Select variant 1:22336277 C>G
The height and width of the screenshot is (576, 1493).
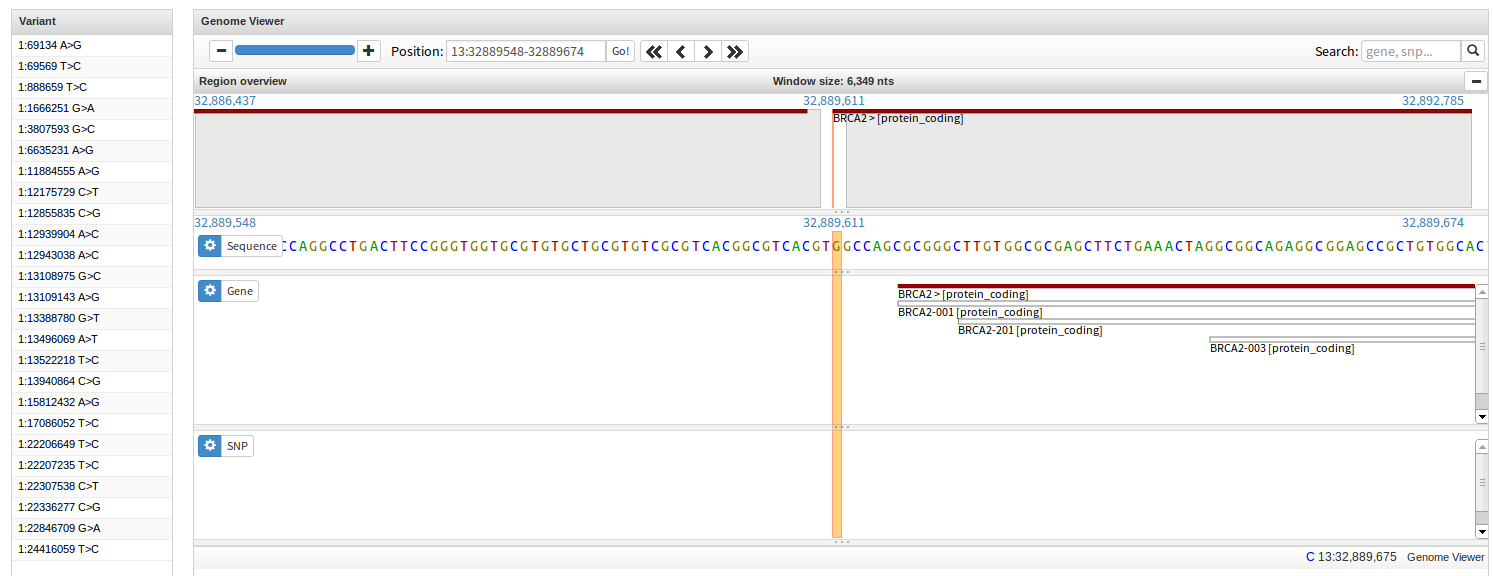[x=92, y=507]
